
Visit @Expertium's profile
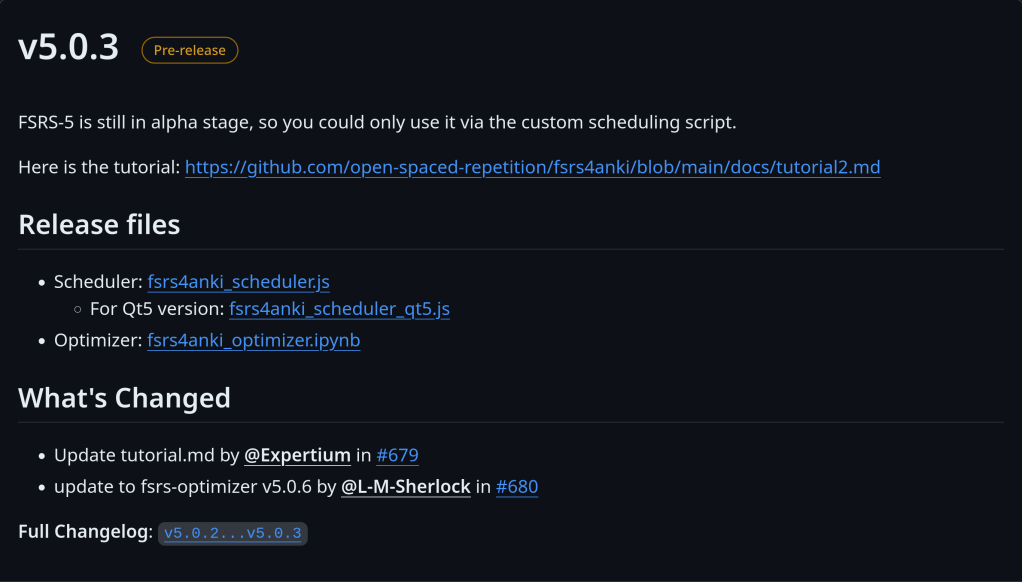pos(297,455)
